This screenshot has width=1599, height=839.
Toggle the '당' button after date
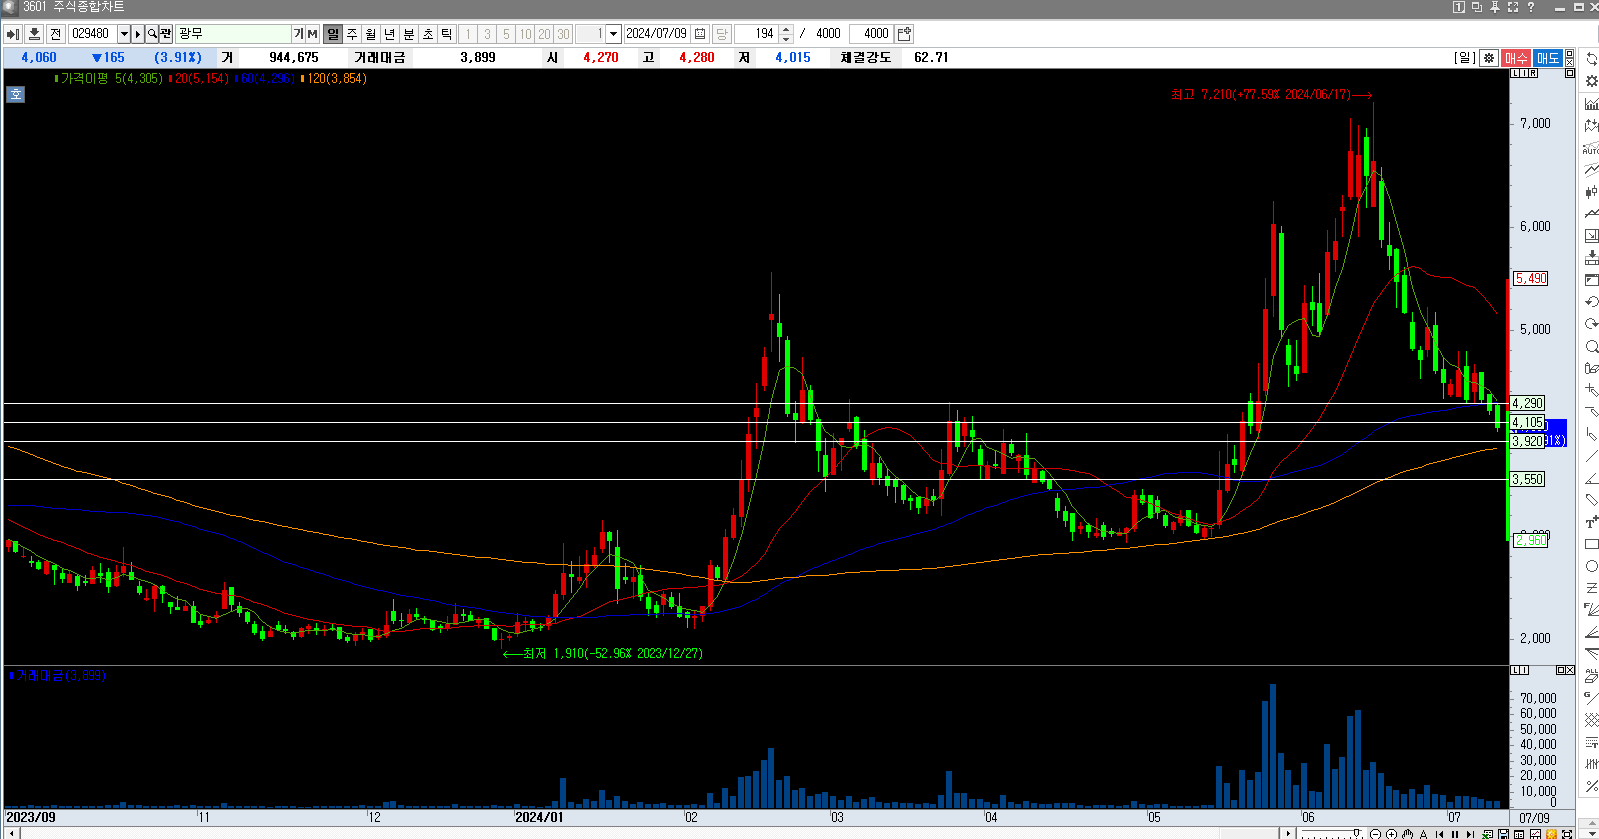[722, 34]
